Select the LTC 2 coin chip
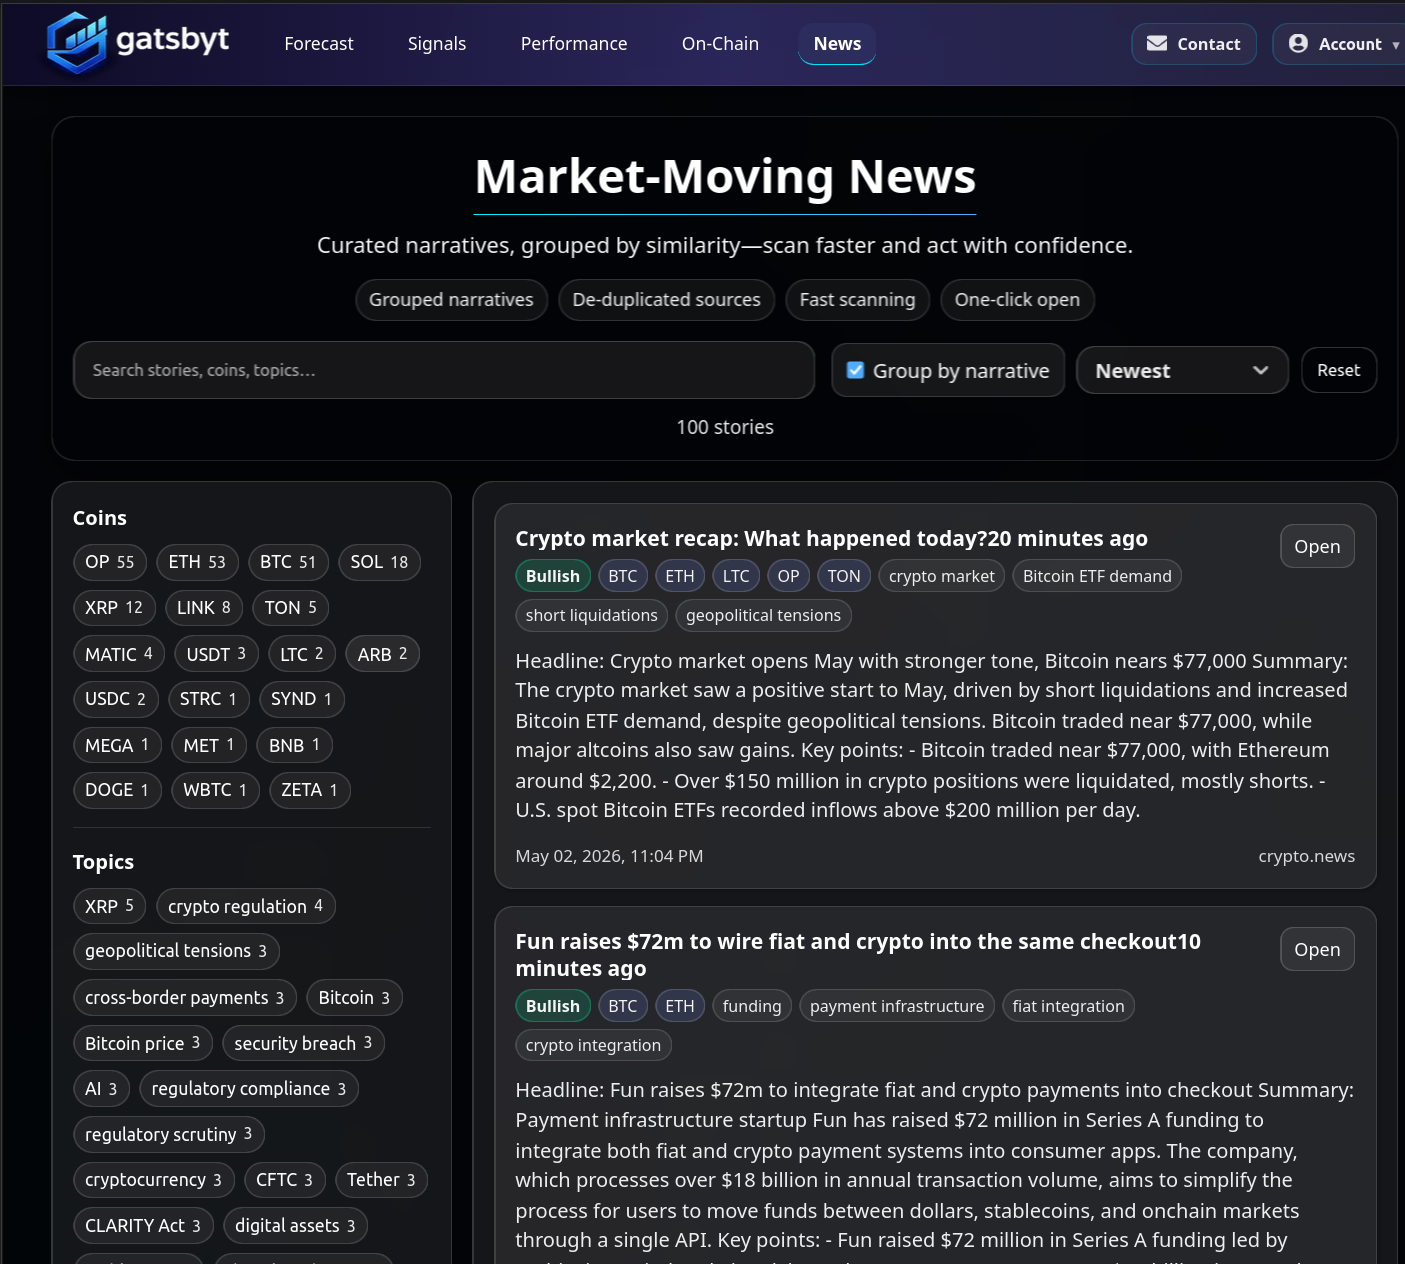1405x1264 pixels. 302,654
